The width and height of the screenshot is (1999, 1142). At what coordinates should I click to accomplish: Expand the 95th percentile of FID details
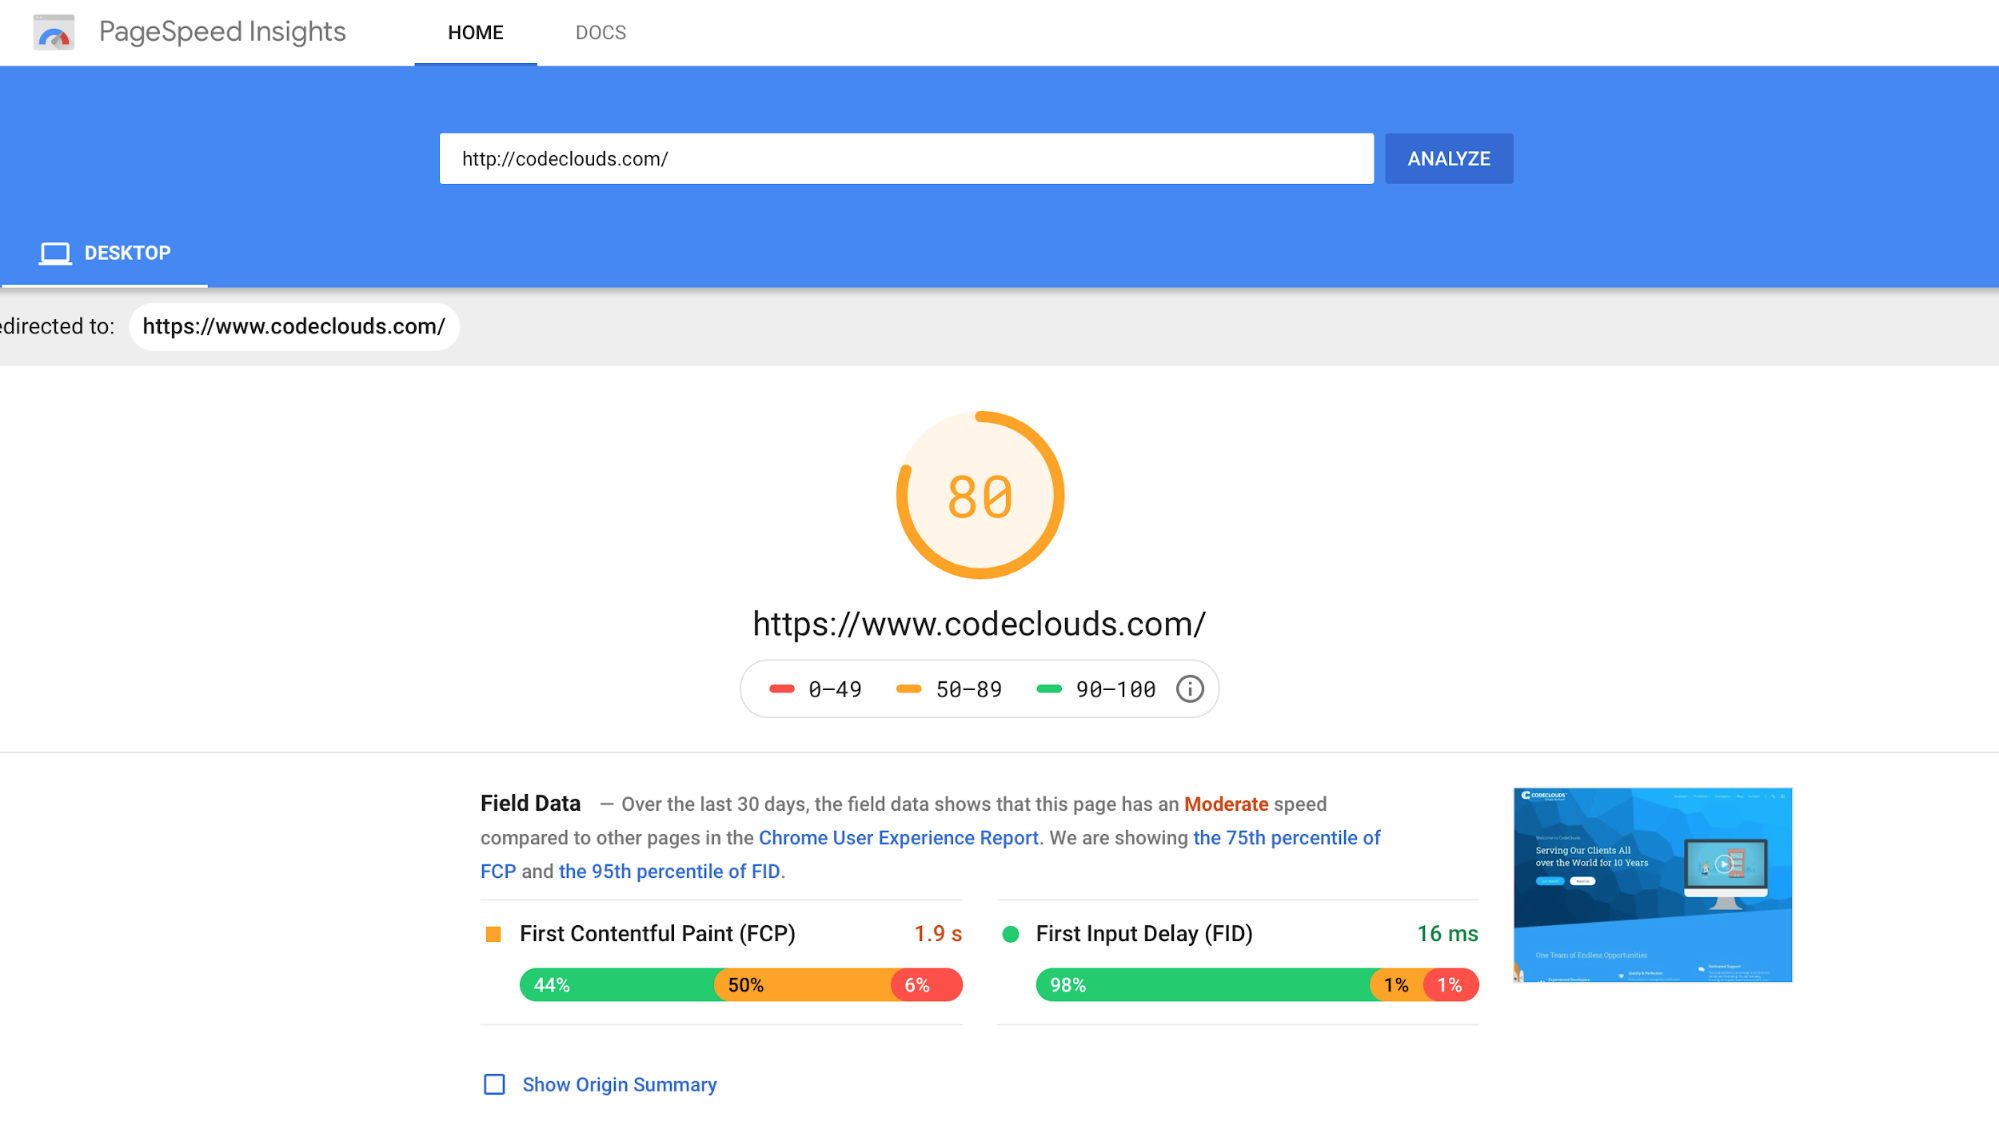tap(669, 870)
